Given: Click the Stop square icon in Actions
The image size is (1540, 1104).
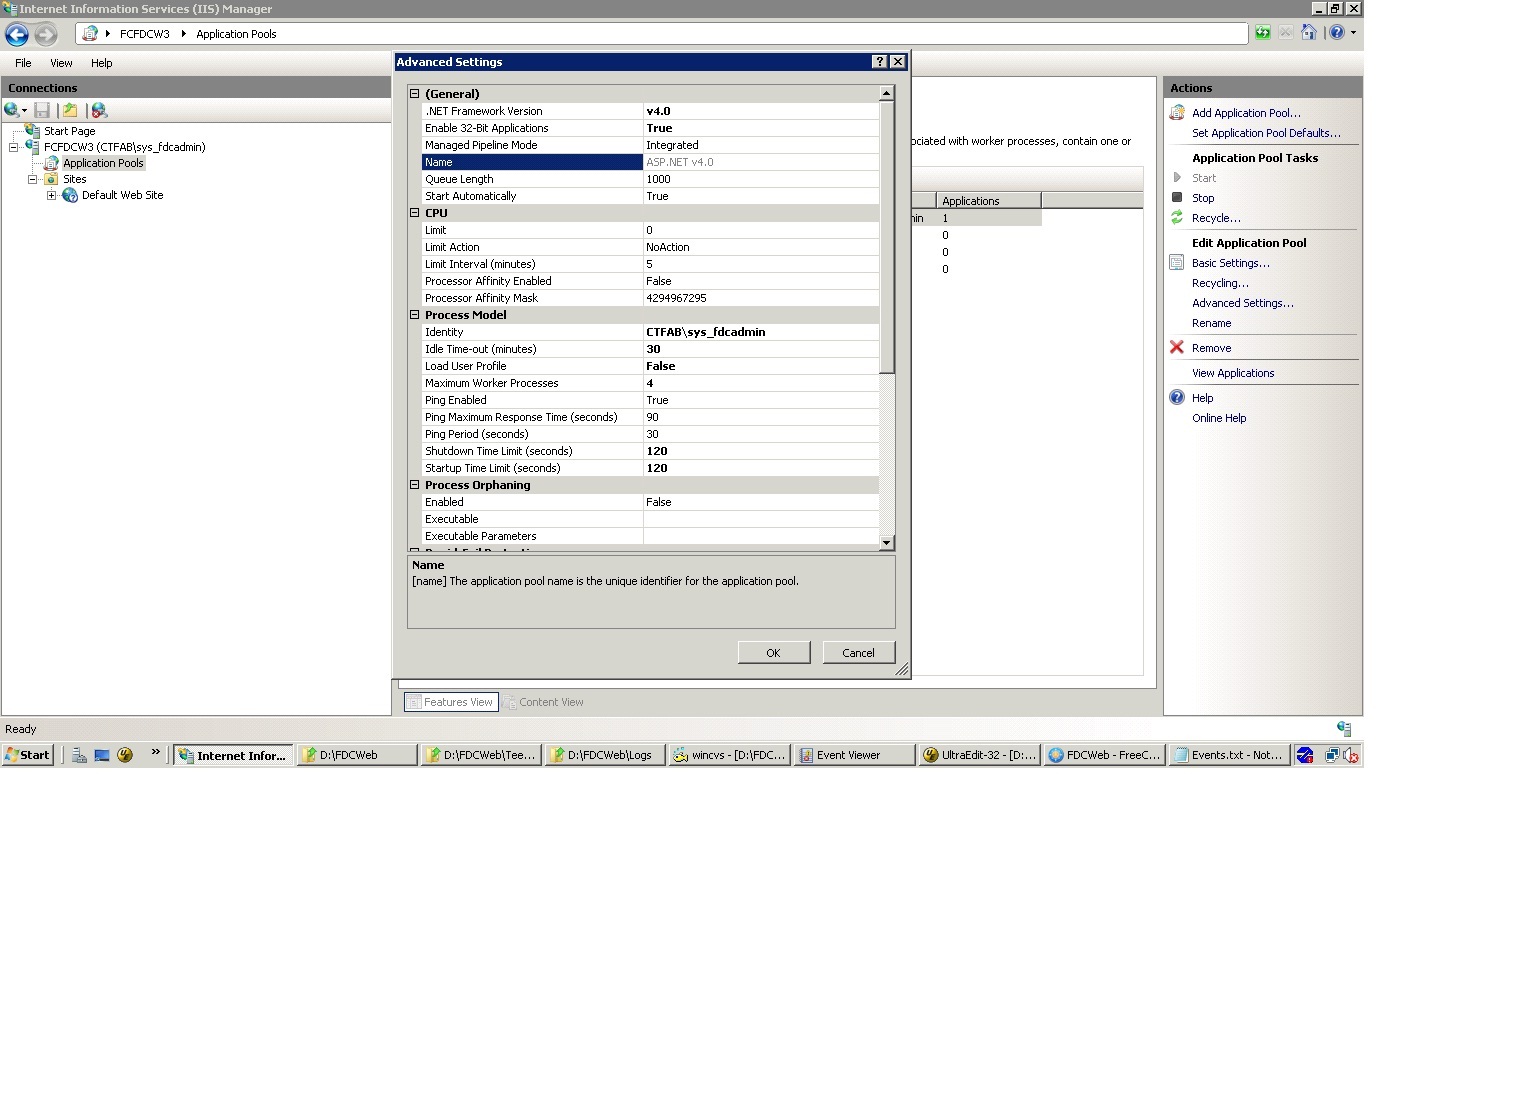Looking at the screenshot, I should 1177,197.
